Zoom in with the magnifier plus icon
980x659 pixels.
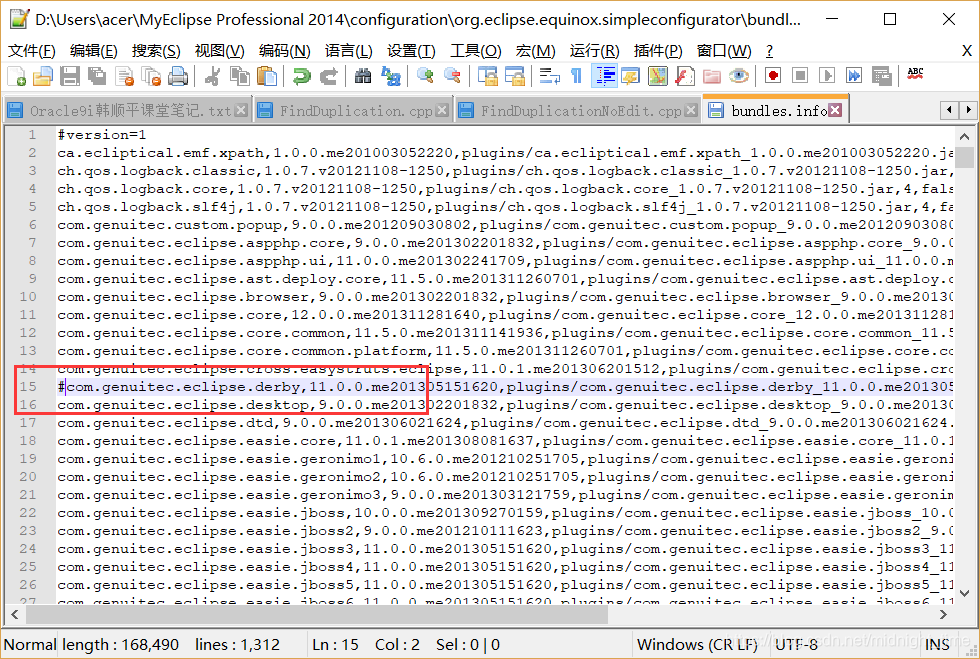coord(426,76)
